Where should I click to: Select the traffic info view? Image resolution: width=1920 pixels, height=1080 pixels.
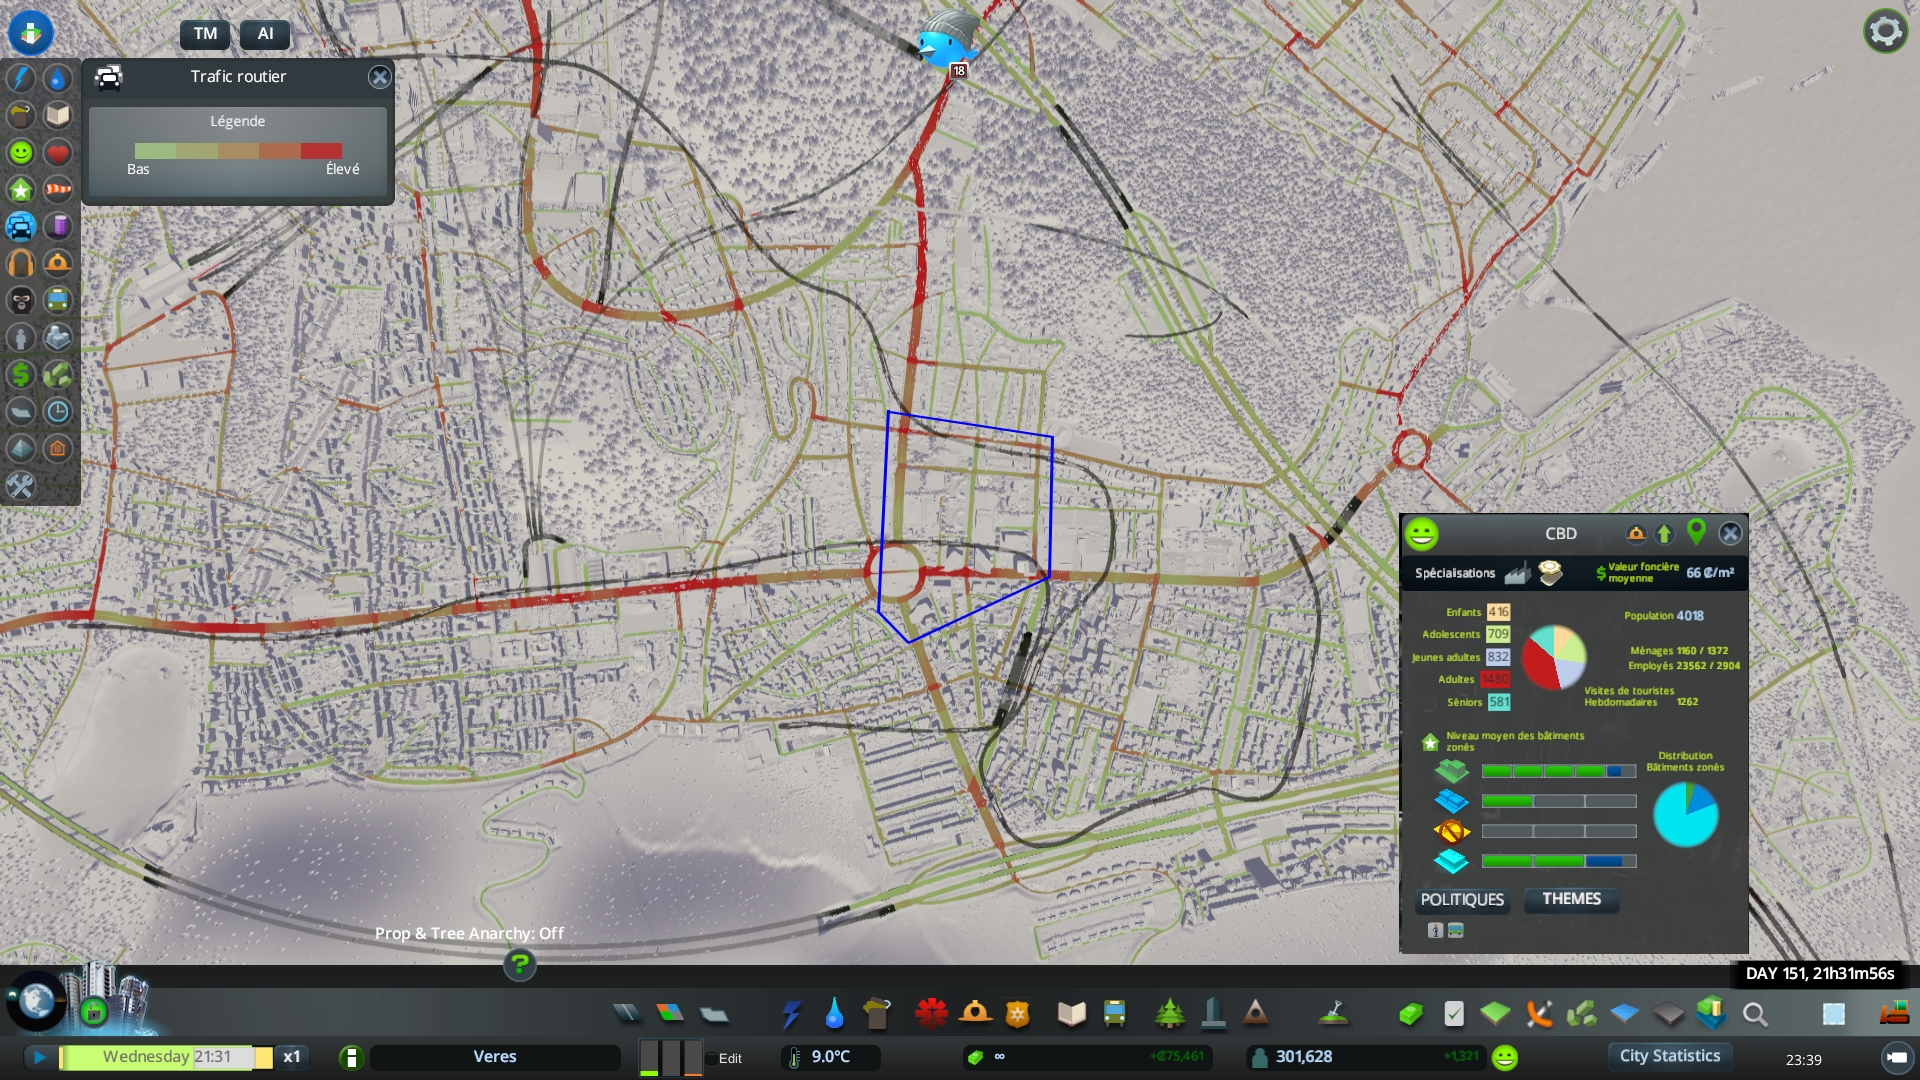pyautogui.click(x=21, y=227)
